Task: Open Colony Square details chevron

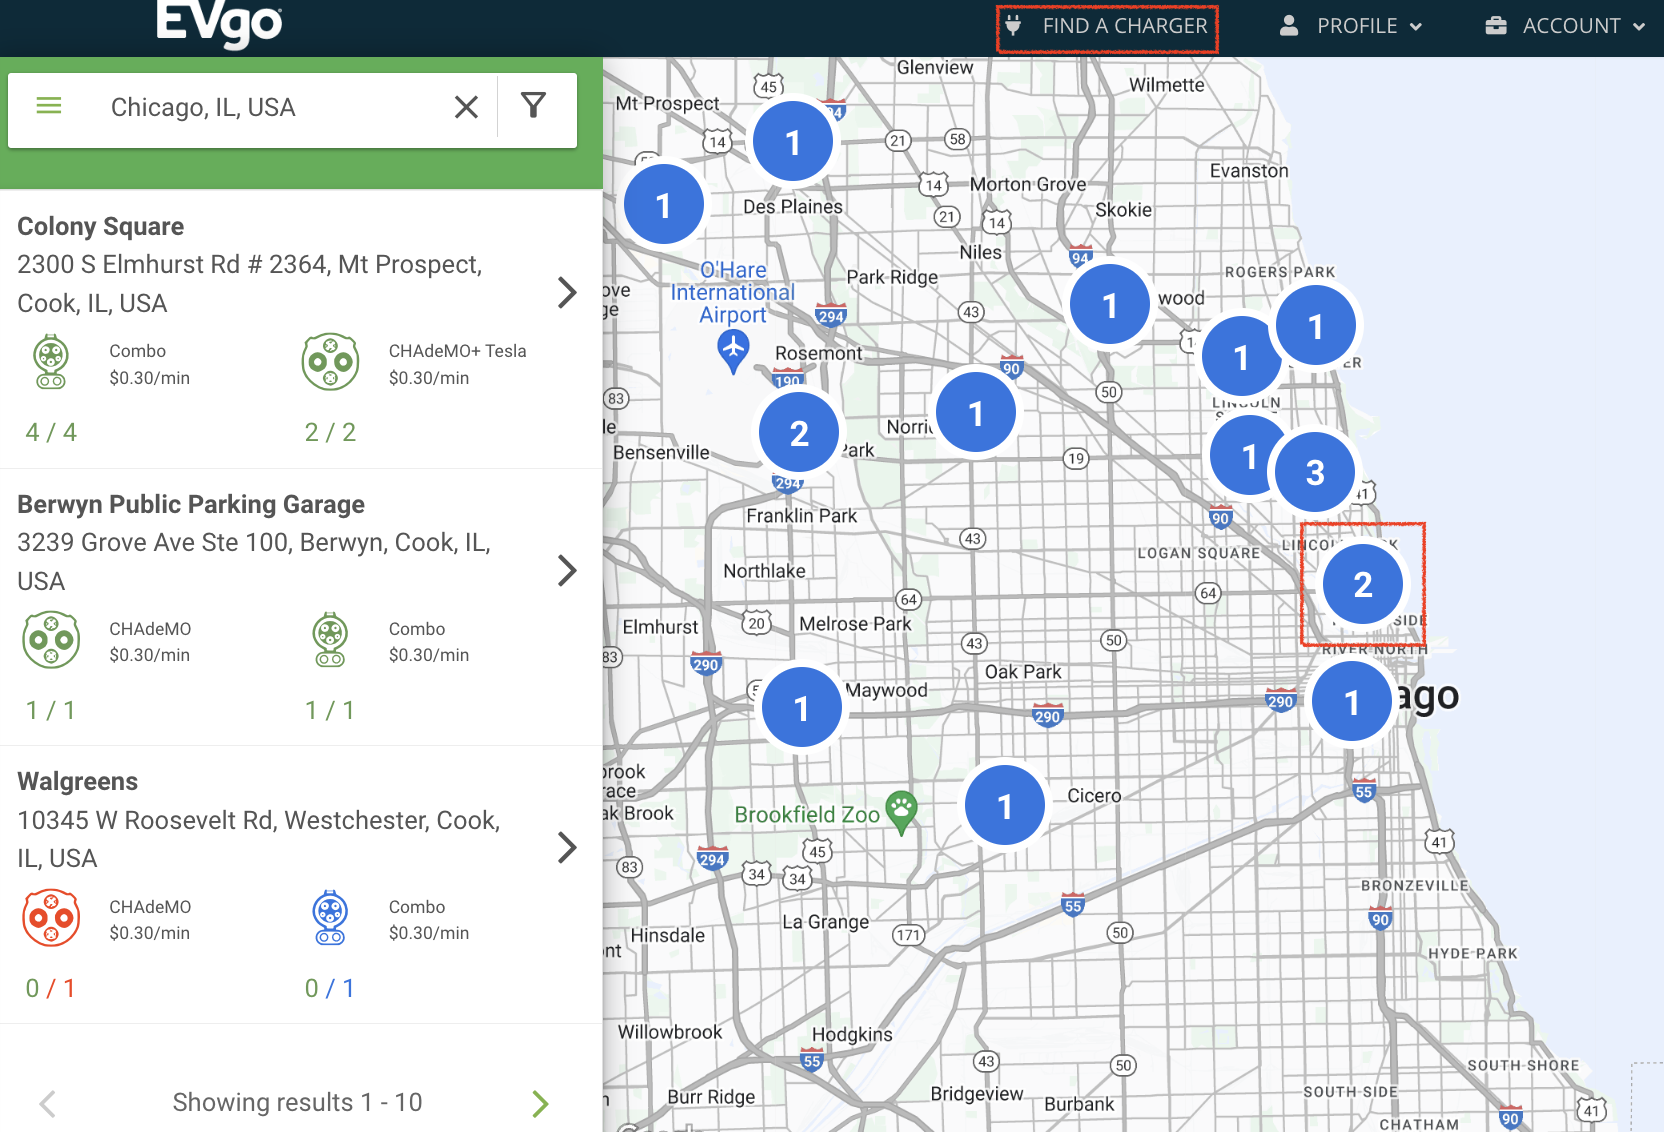Action: [x=567, y=293]
